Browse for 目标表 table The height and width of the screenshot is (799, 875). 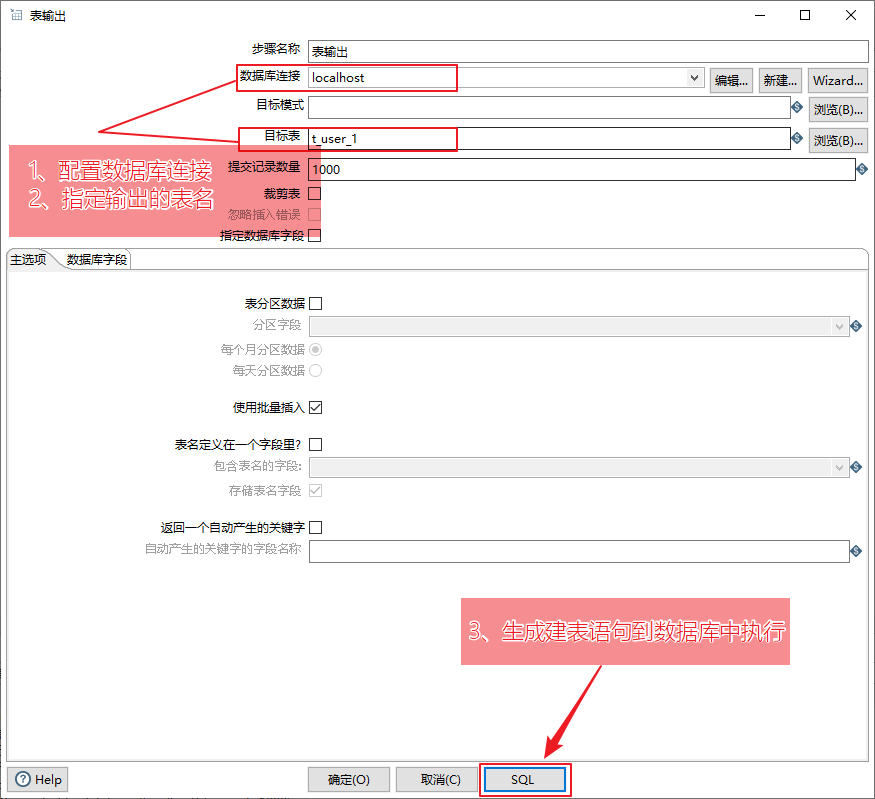click(838, 140)
